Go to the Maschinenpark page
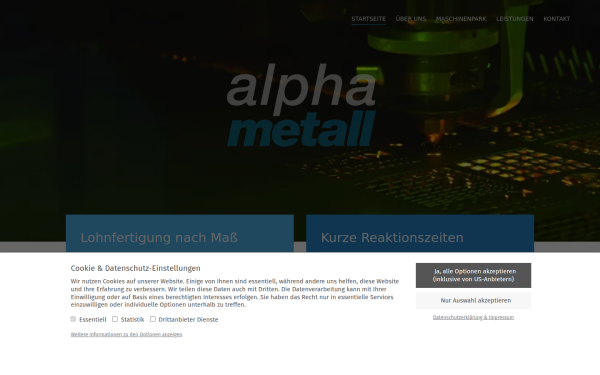This screenshot has width=600, height=375. coord(461,19)
